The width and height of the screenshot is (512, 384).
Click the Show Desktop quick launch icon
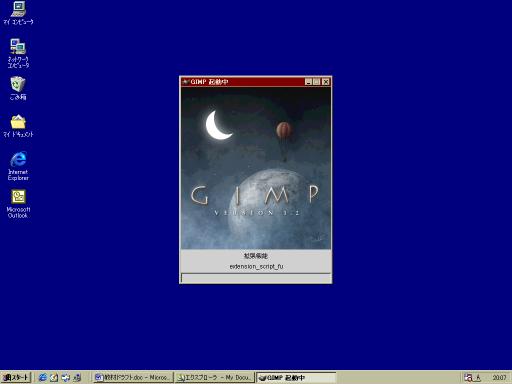click(65, 377)
